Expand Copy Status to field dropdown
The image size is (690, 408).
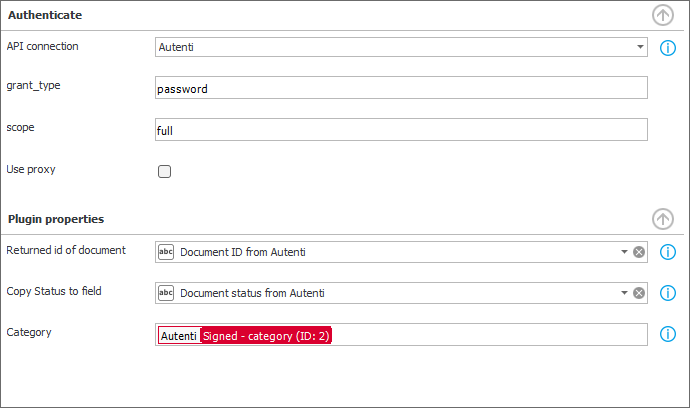624,293
